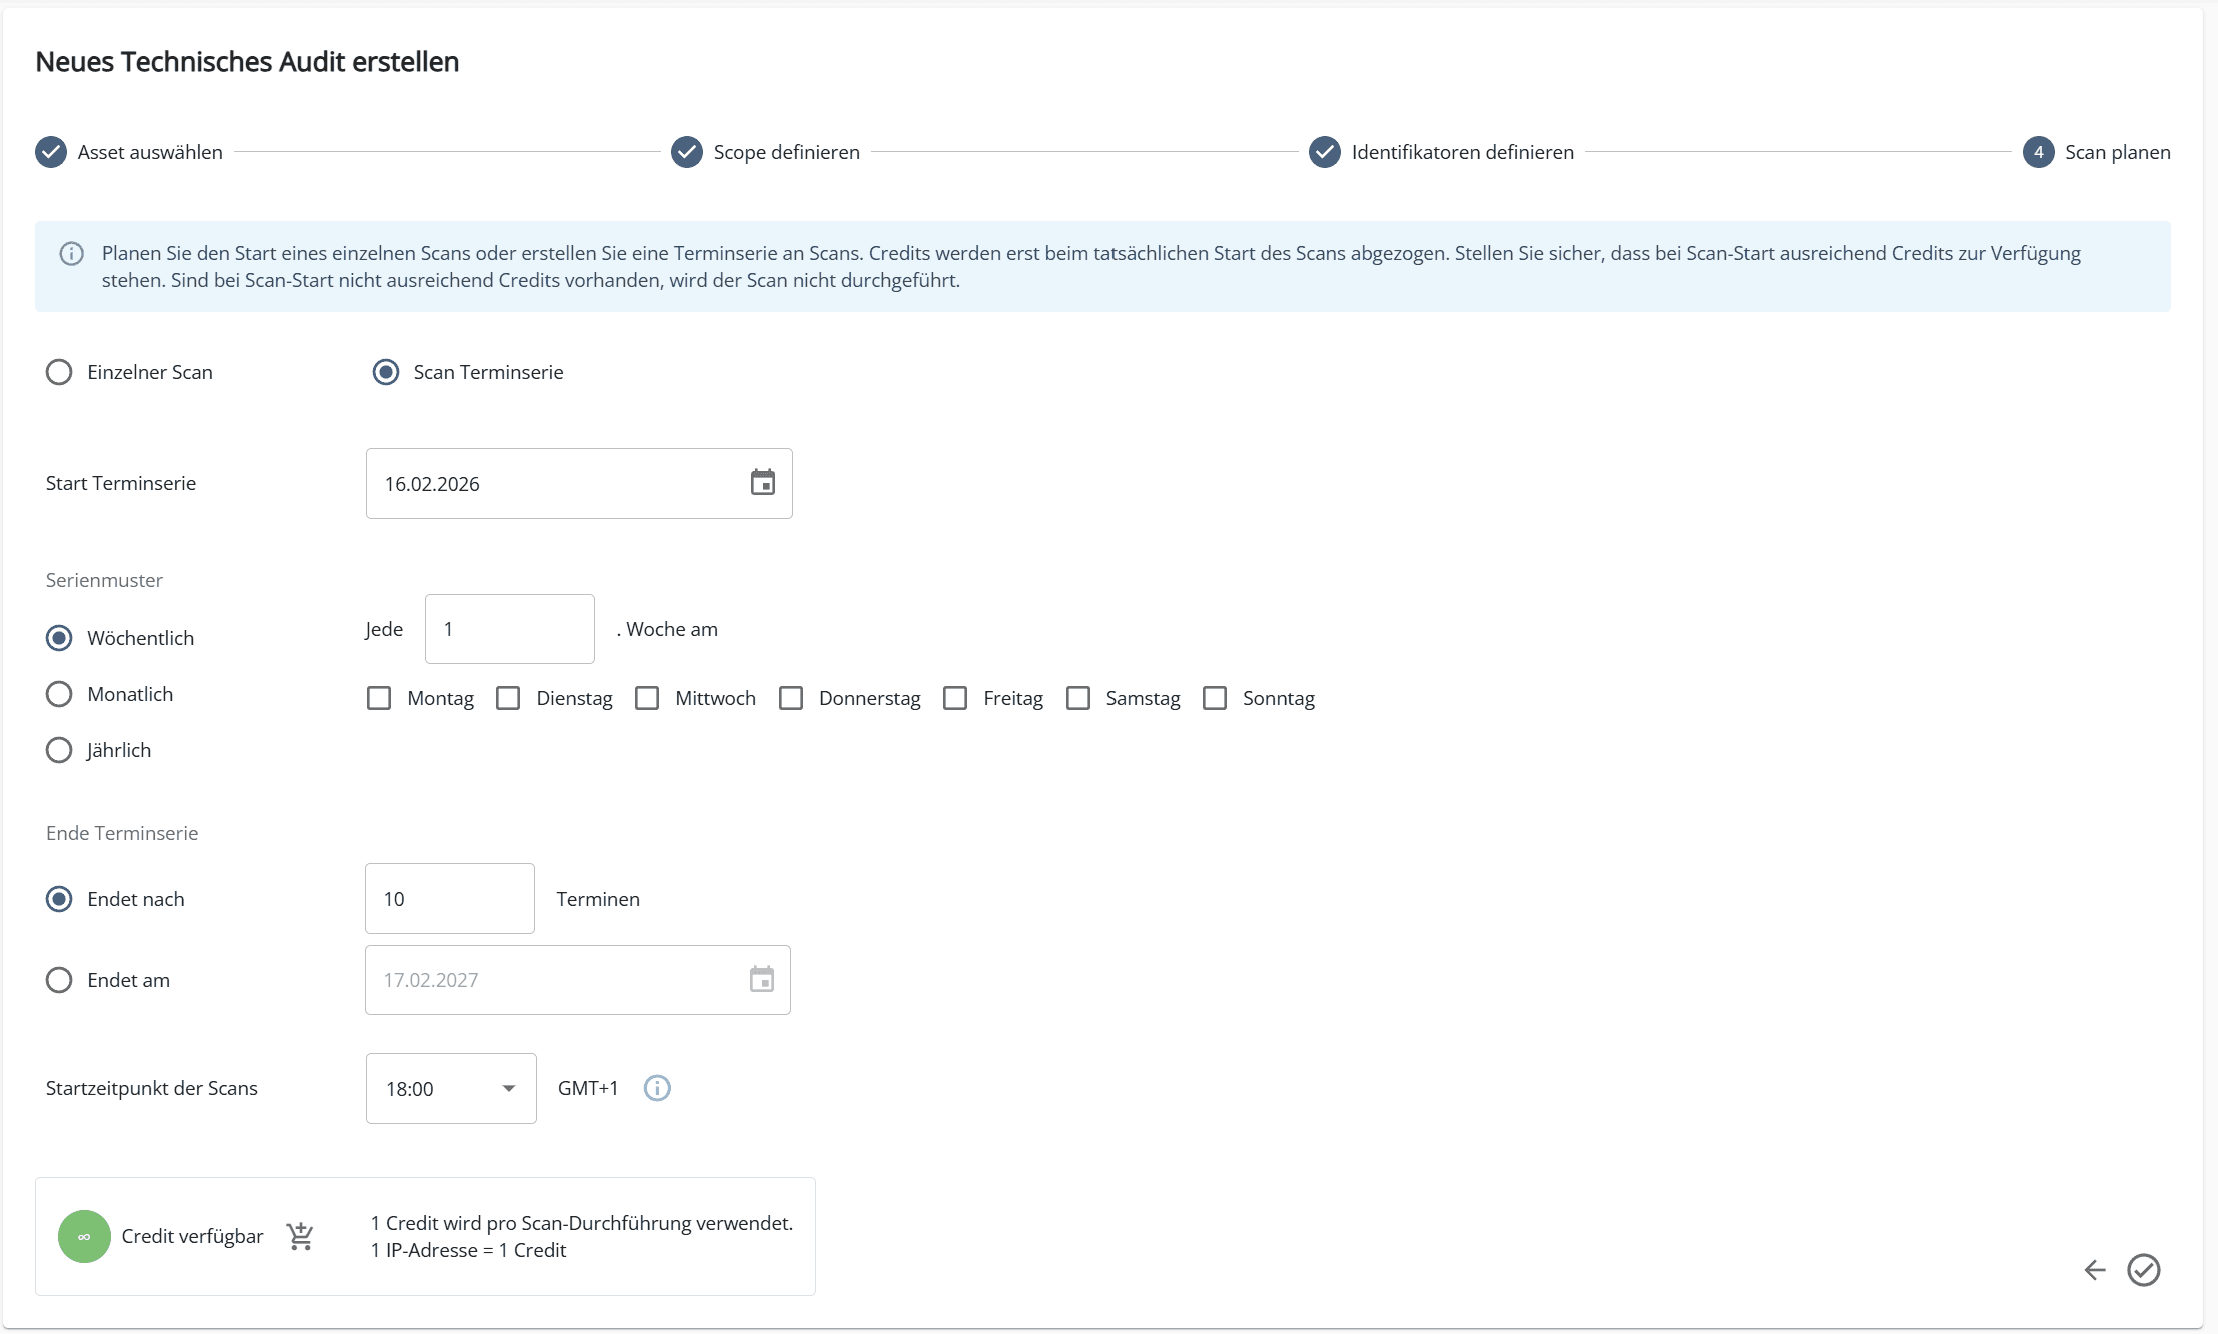Screen dimensions: 2218x1334
Task: Click the info icon next to GMT+1
Action: (x=657, y=1088)
